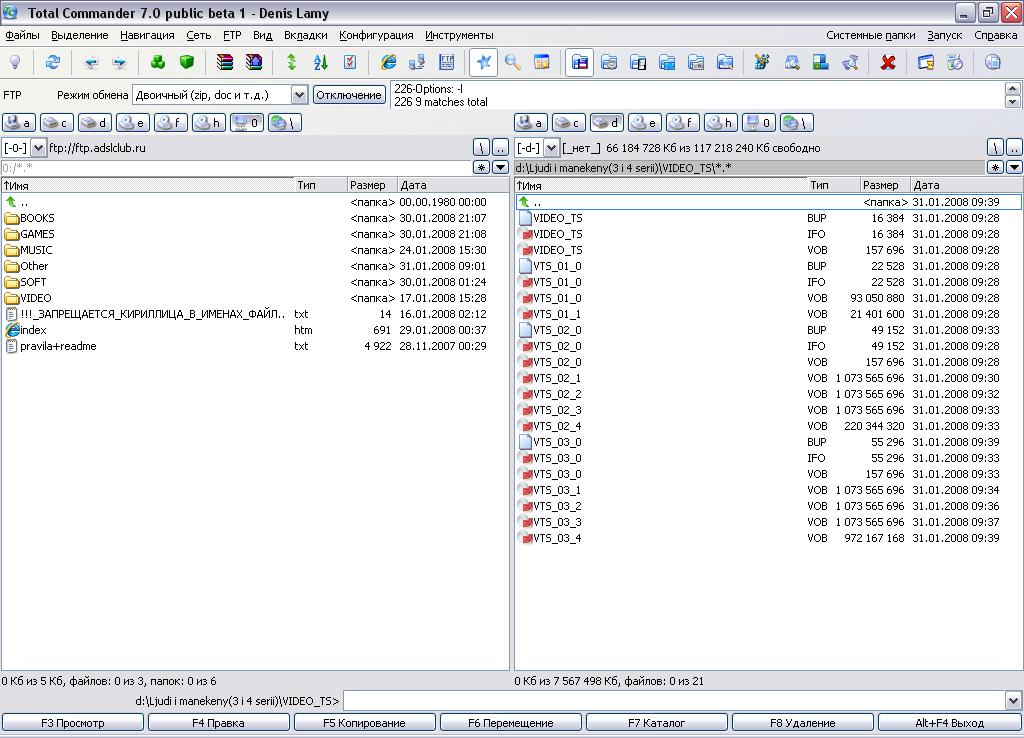Switch left panel to drive e
Screen dimensions: 1024x738
pyautogui.click(x=133, y=123)
